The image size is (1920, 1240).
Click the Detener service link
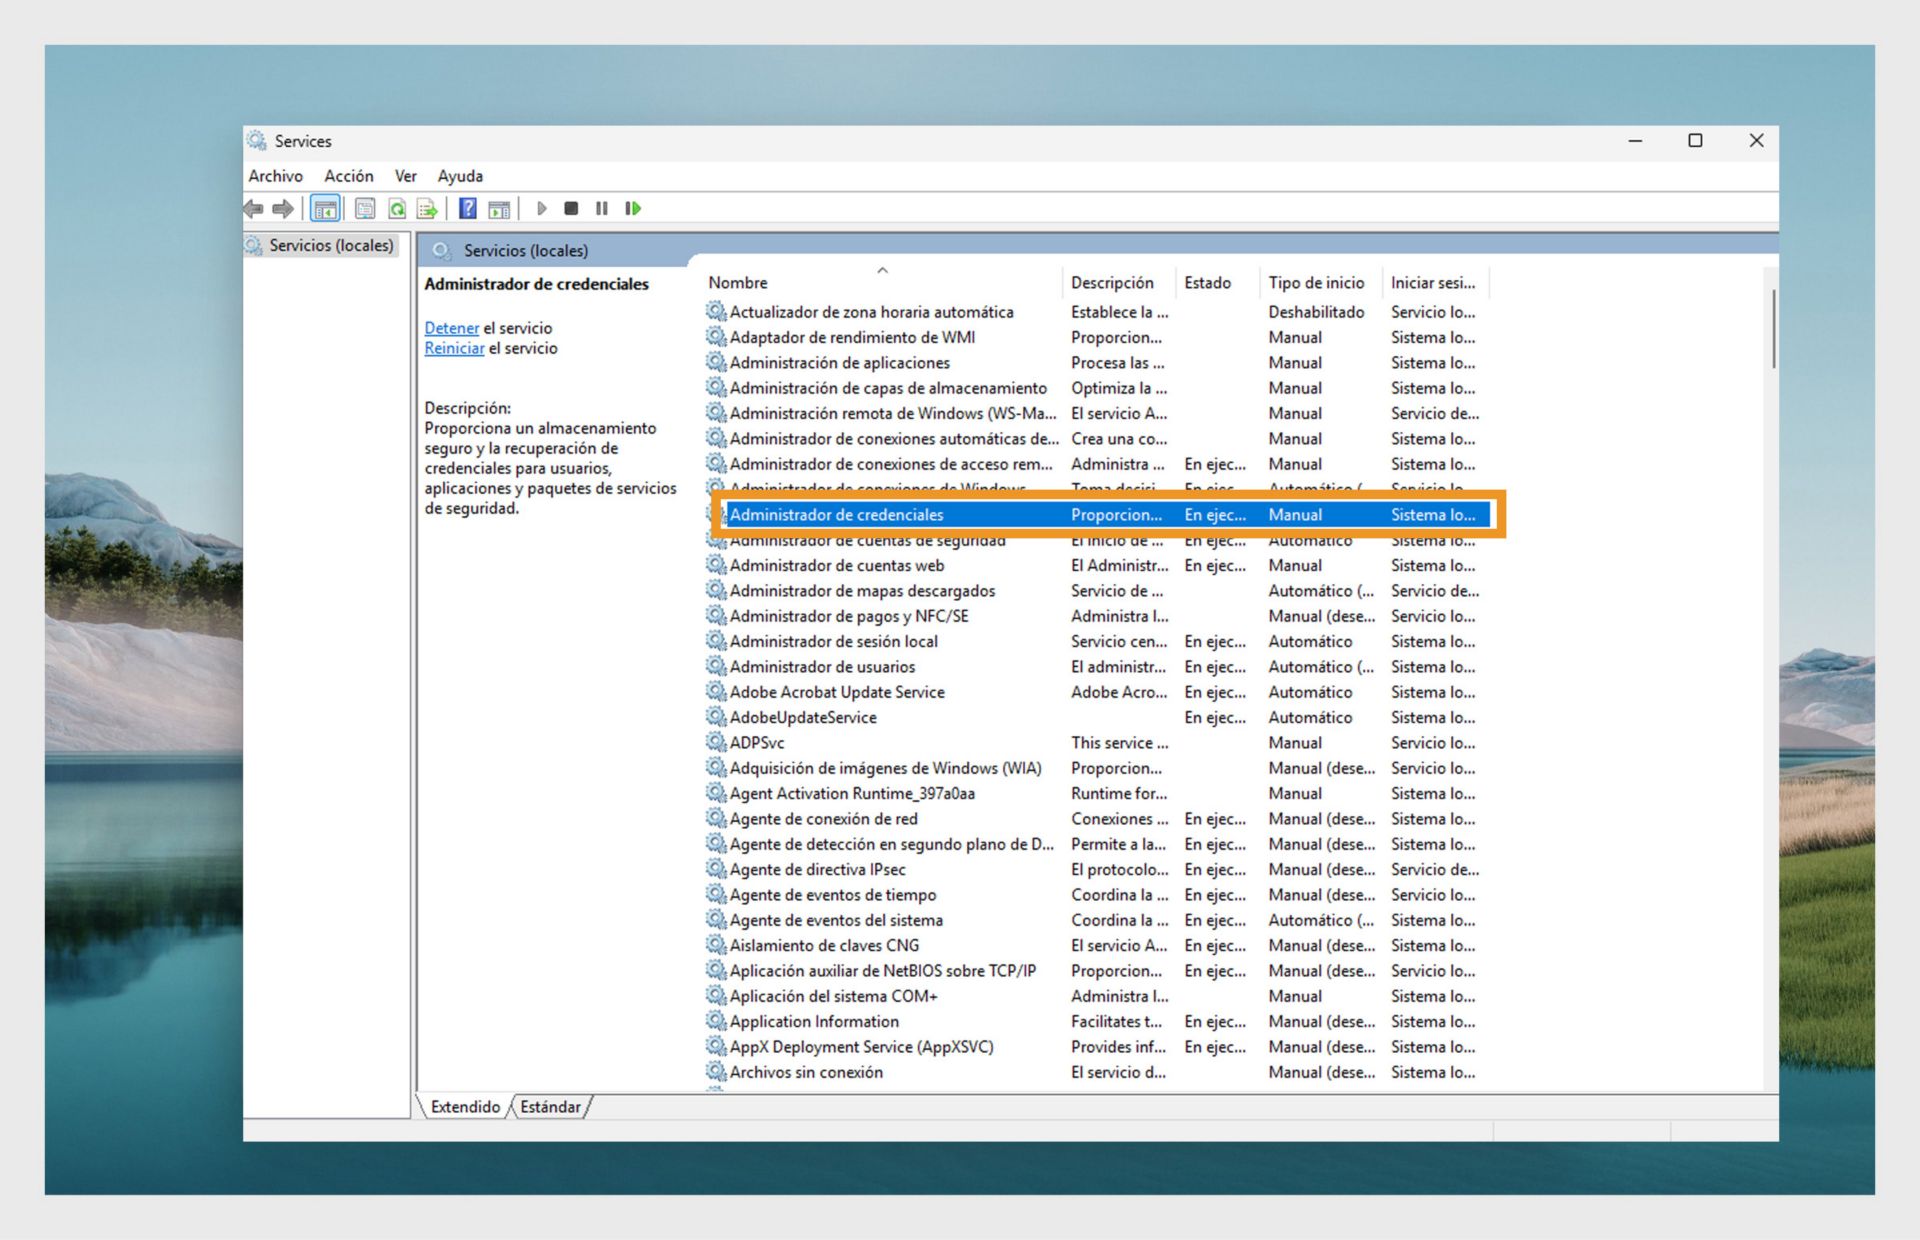[x=451, y=328]
